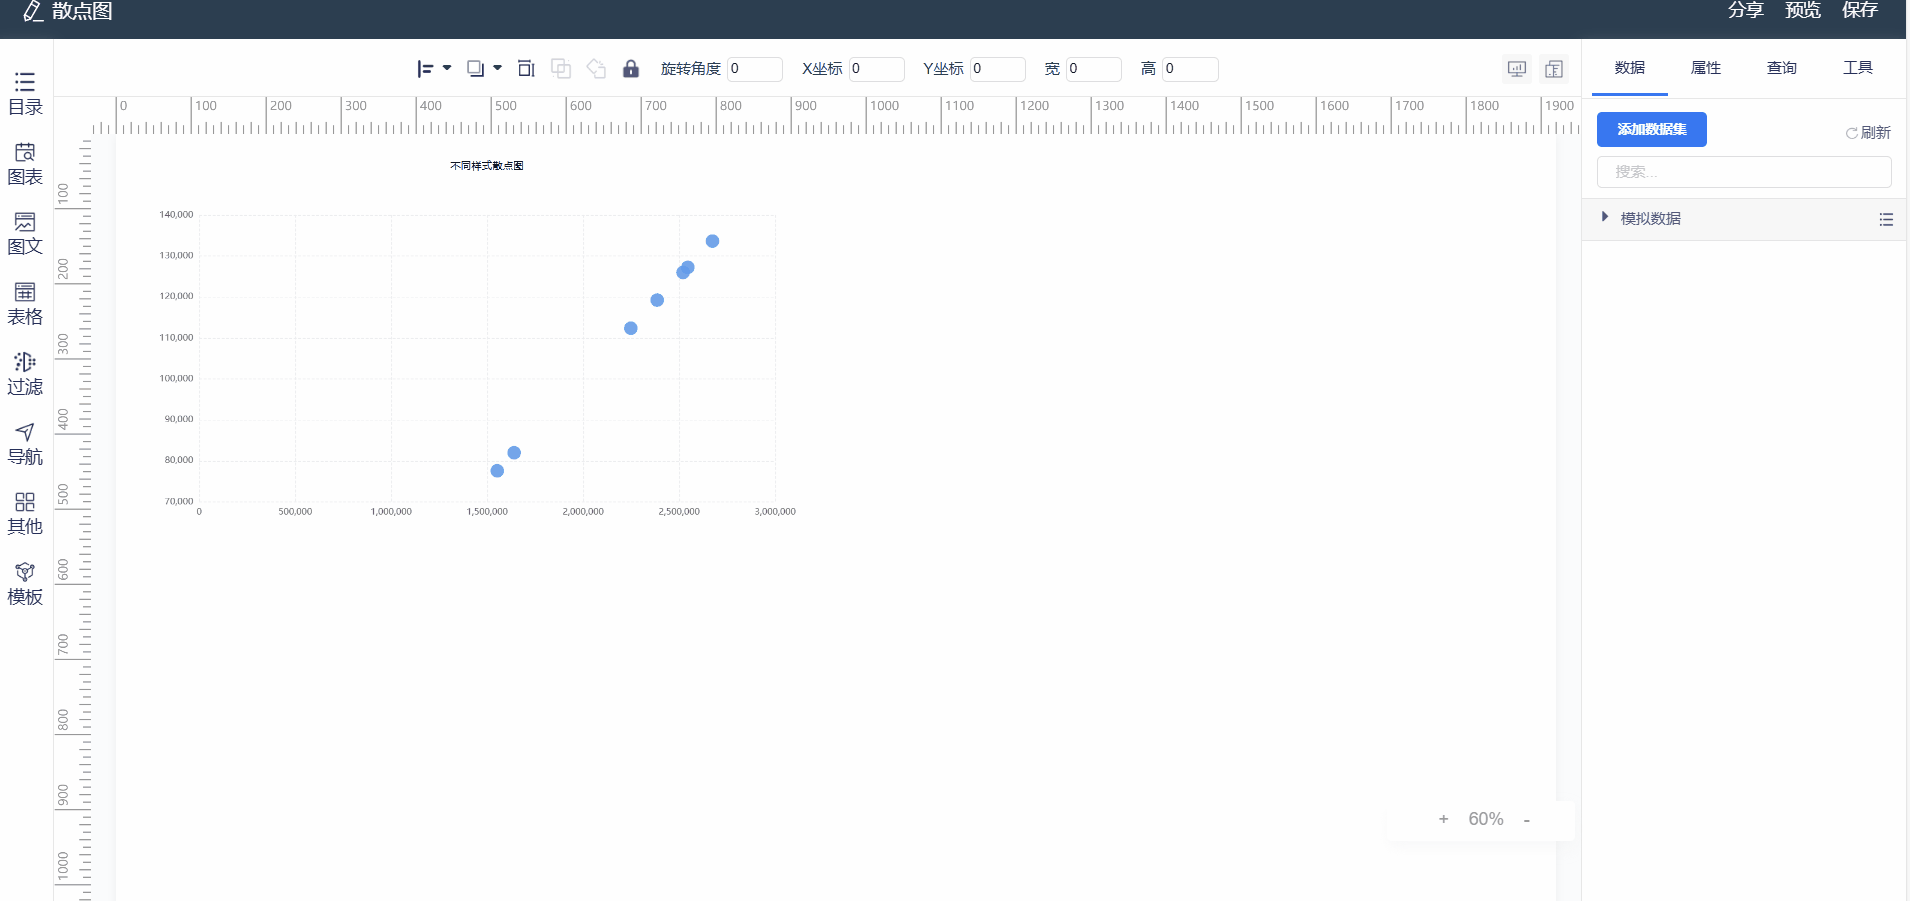Click the 旋转角度 input field
This screenshot has width=1910, height=901.
[x=755, y=69]
